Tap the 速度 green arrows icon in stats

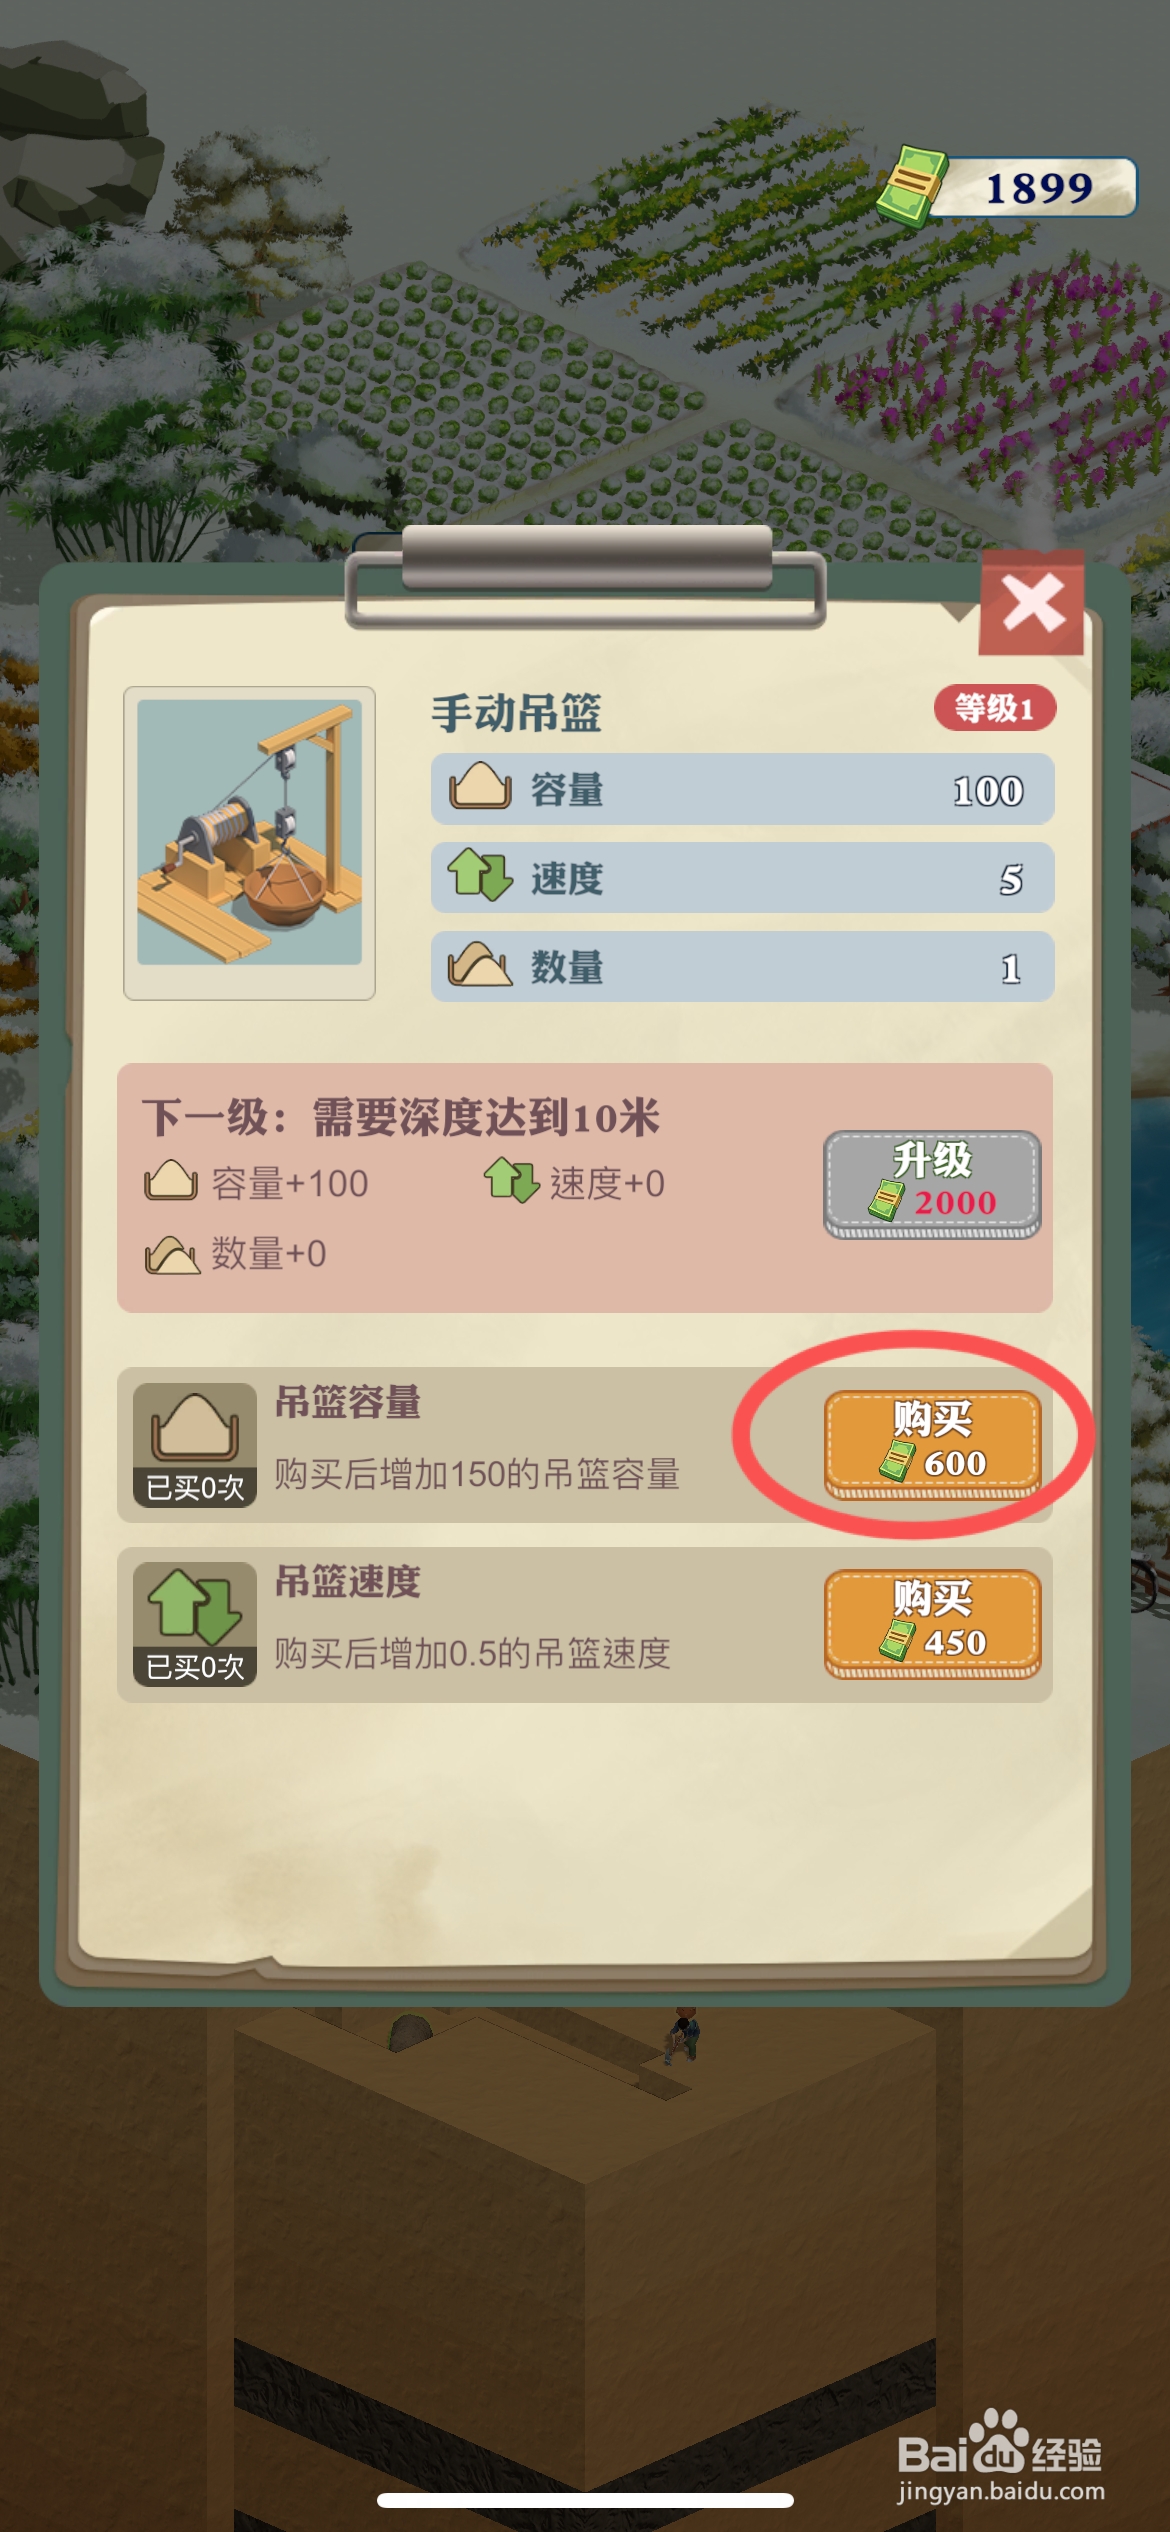point(480,874)
